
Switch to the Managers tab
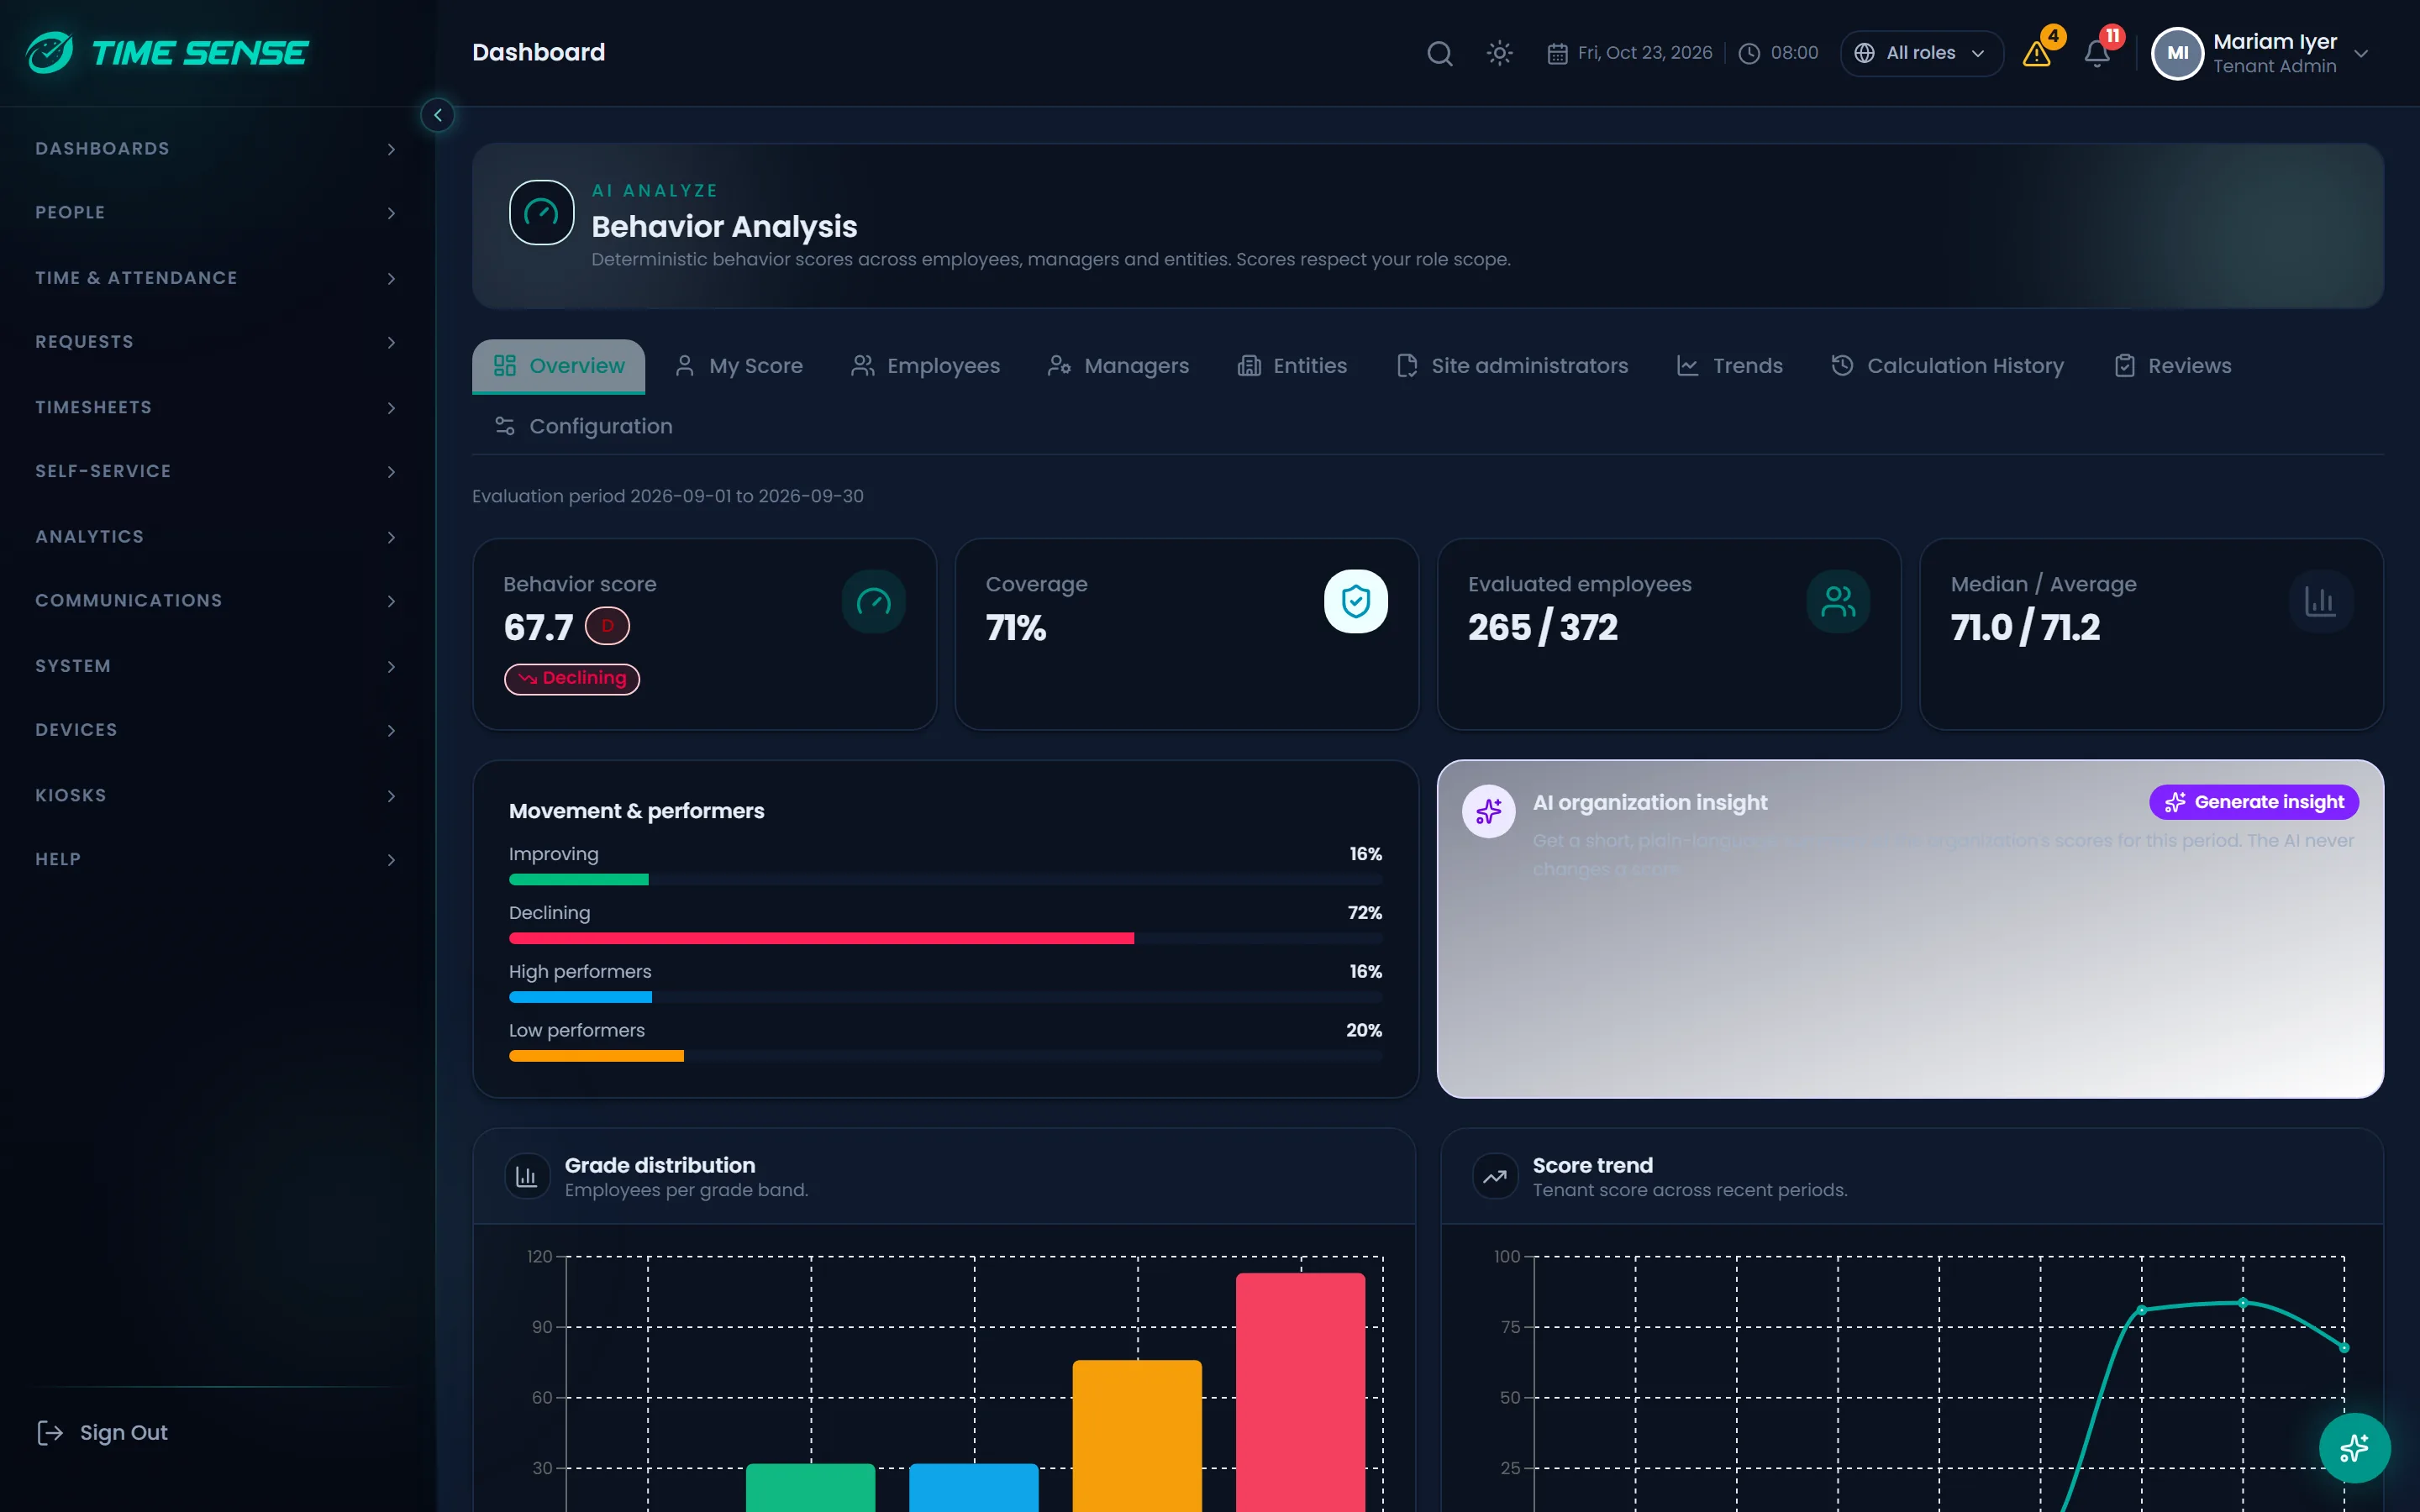(1118, 366)
